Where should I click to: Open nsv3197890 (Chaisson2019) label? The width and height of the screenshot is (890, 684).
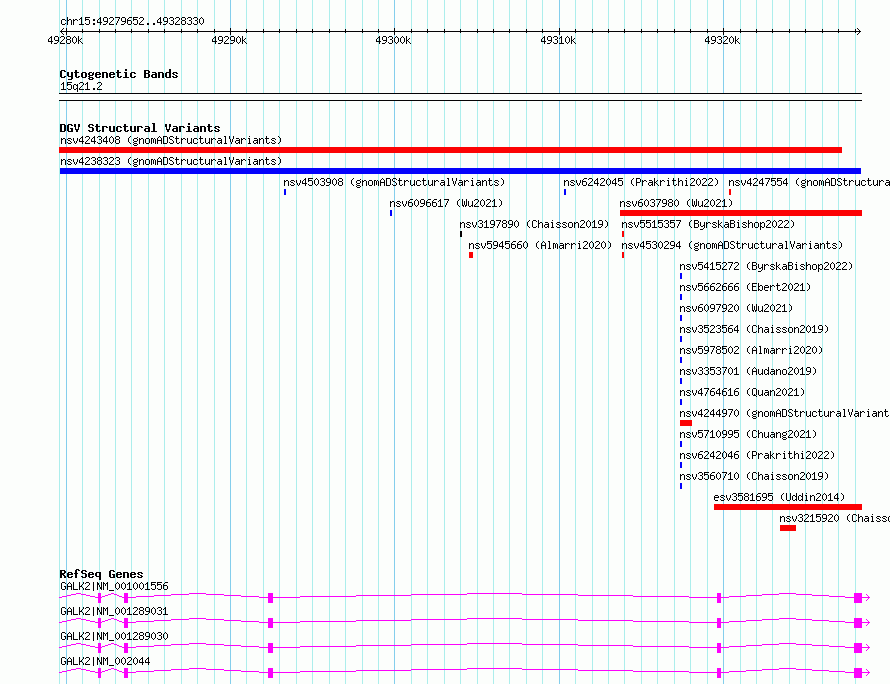click(534, 224)
